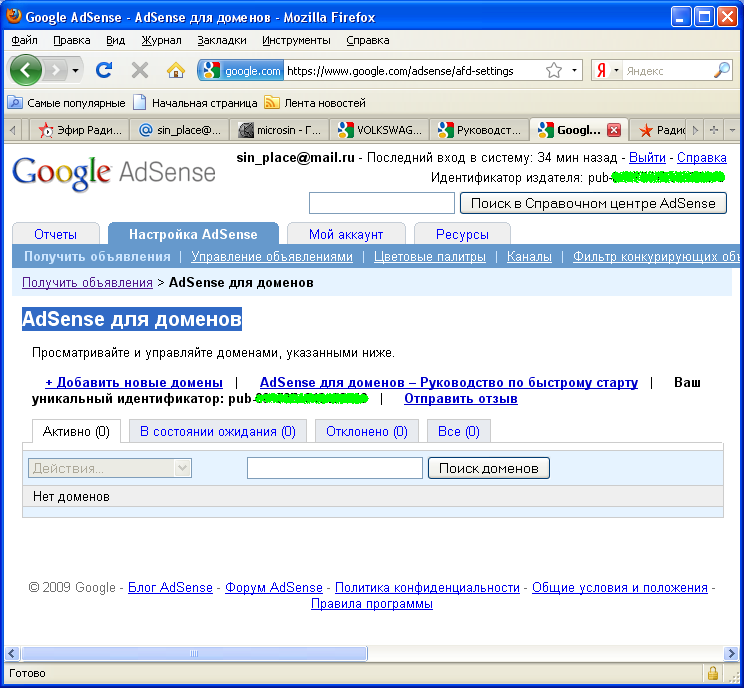The image size is (744, 688).
Task: Click the AdSense help search text field
Action: click(382, 203)
